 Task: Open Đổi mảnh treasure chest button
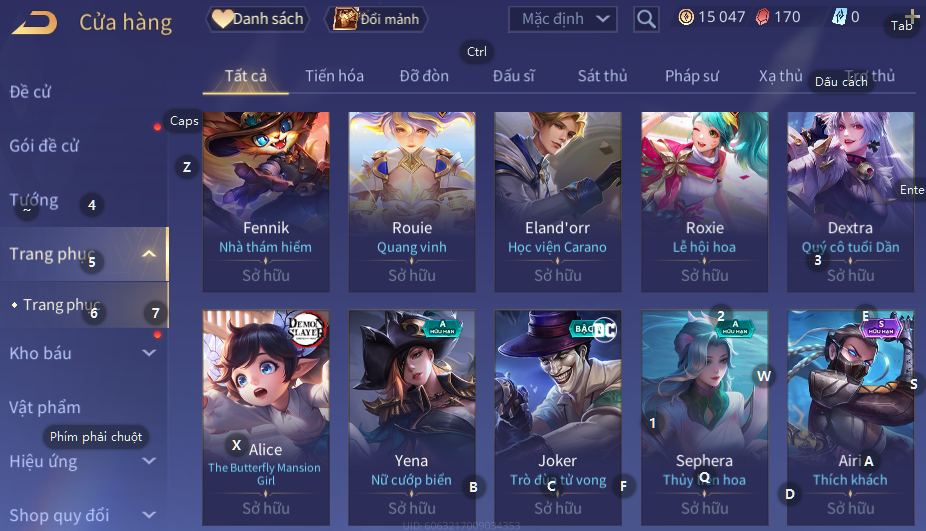click(376, 19)
